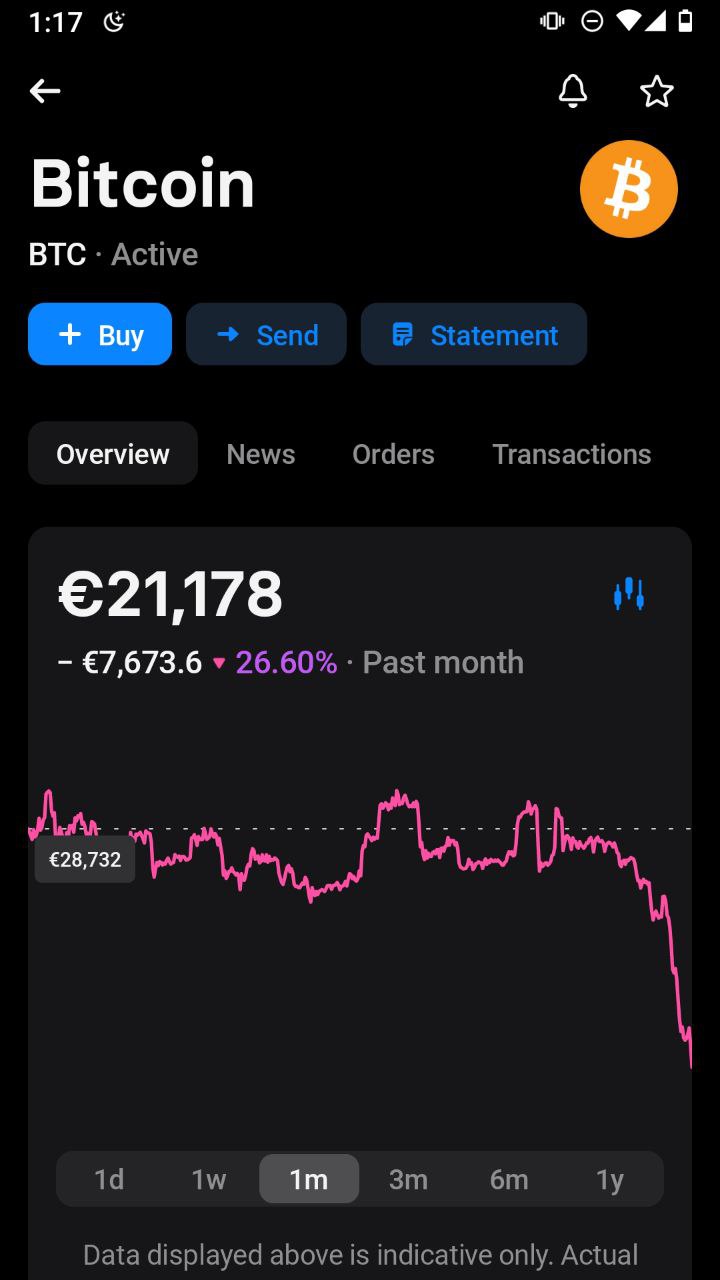720x1280 pixels.
Task: Open the Orders tab
Action: pyautogui.click(x=393, y=454)
